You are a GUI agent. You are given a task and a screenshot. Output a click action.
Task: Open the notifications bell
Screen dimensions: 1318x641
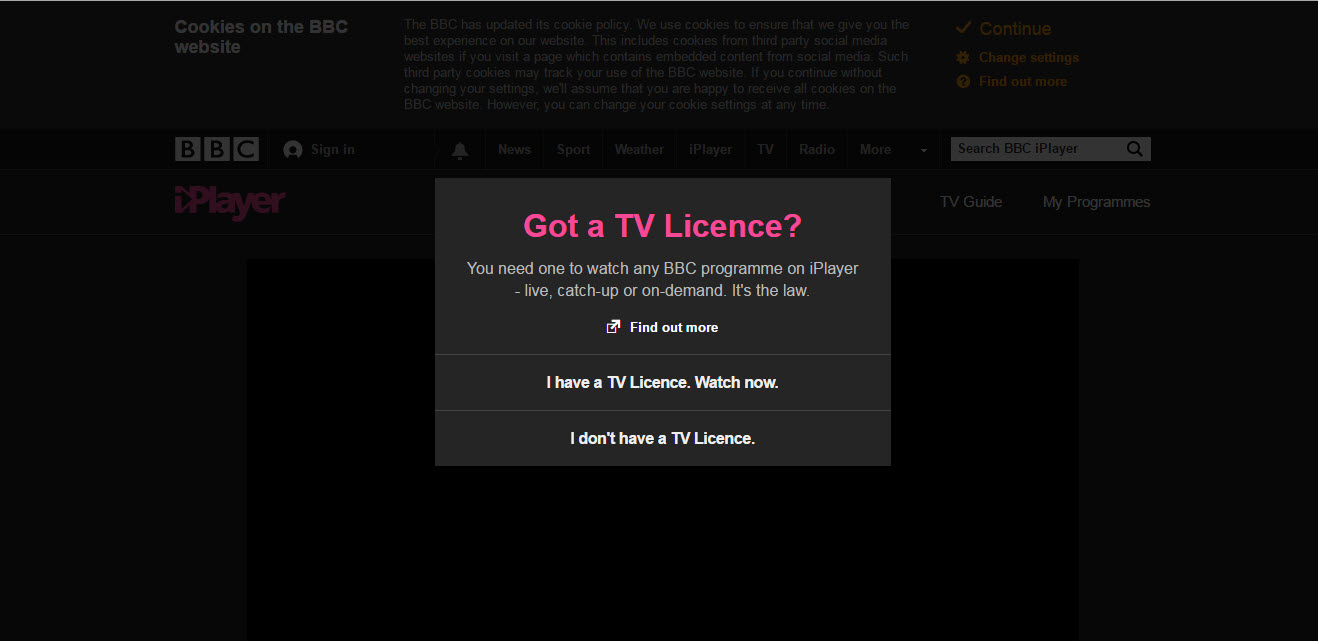pos(460,150)
